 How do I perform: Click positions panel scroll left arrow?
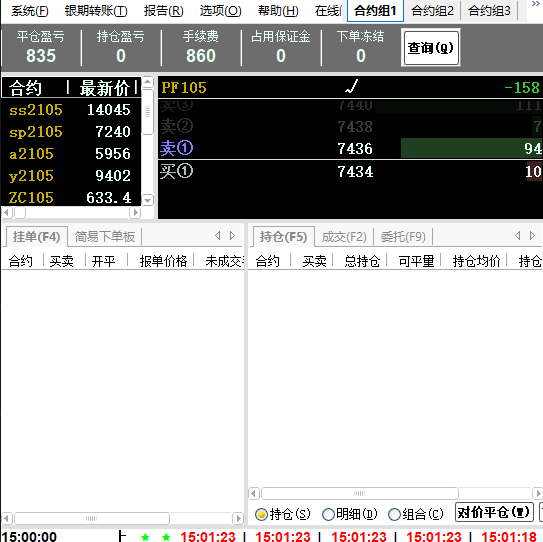pyautogui.click(x=254, y=493)
